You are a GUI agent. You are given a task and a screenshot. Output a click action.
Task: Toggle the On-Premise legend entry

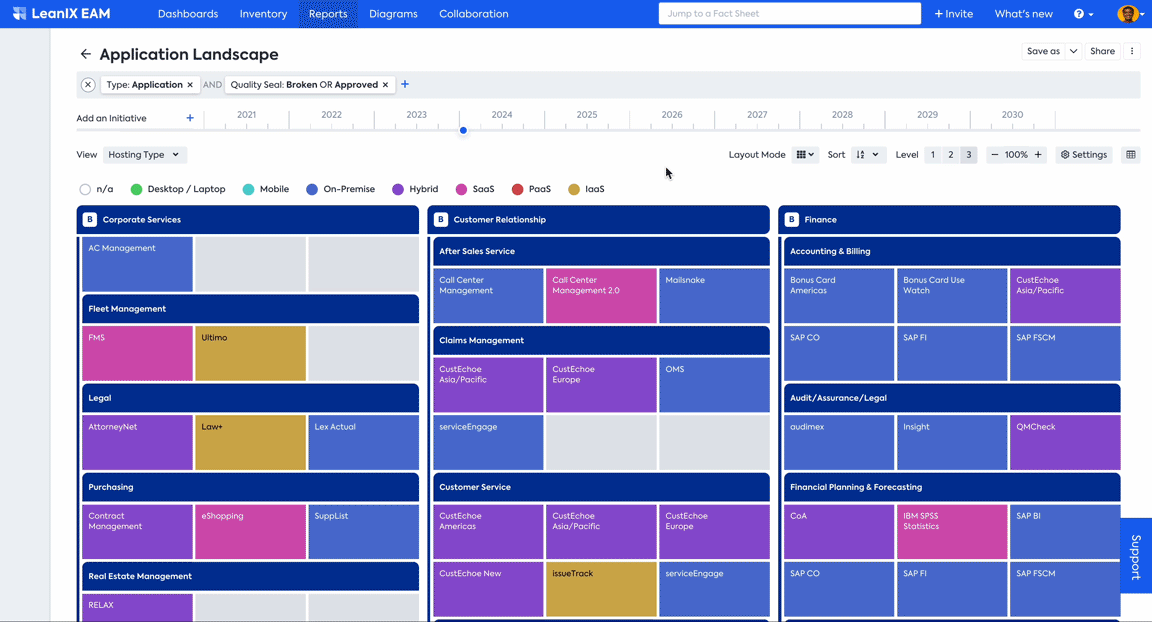click(x=341, y=189)
